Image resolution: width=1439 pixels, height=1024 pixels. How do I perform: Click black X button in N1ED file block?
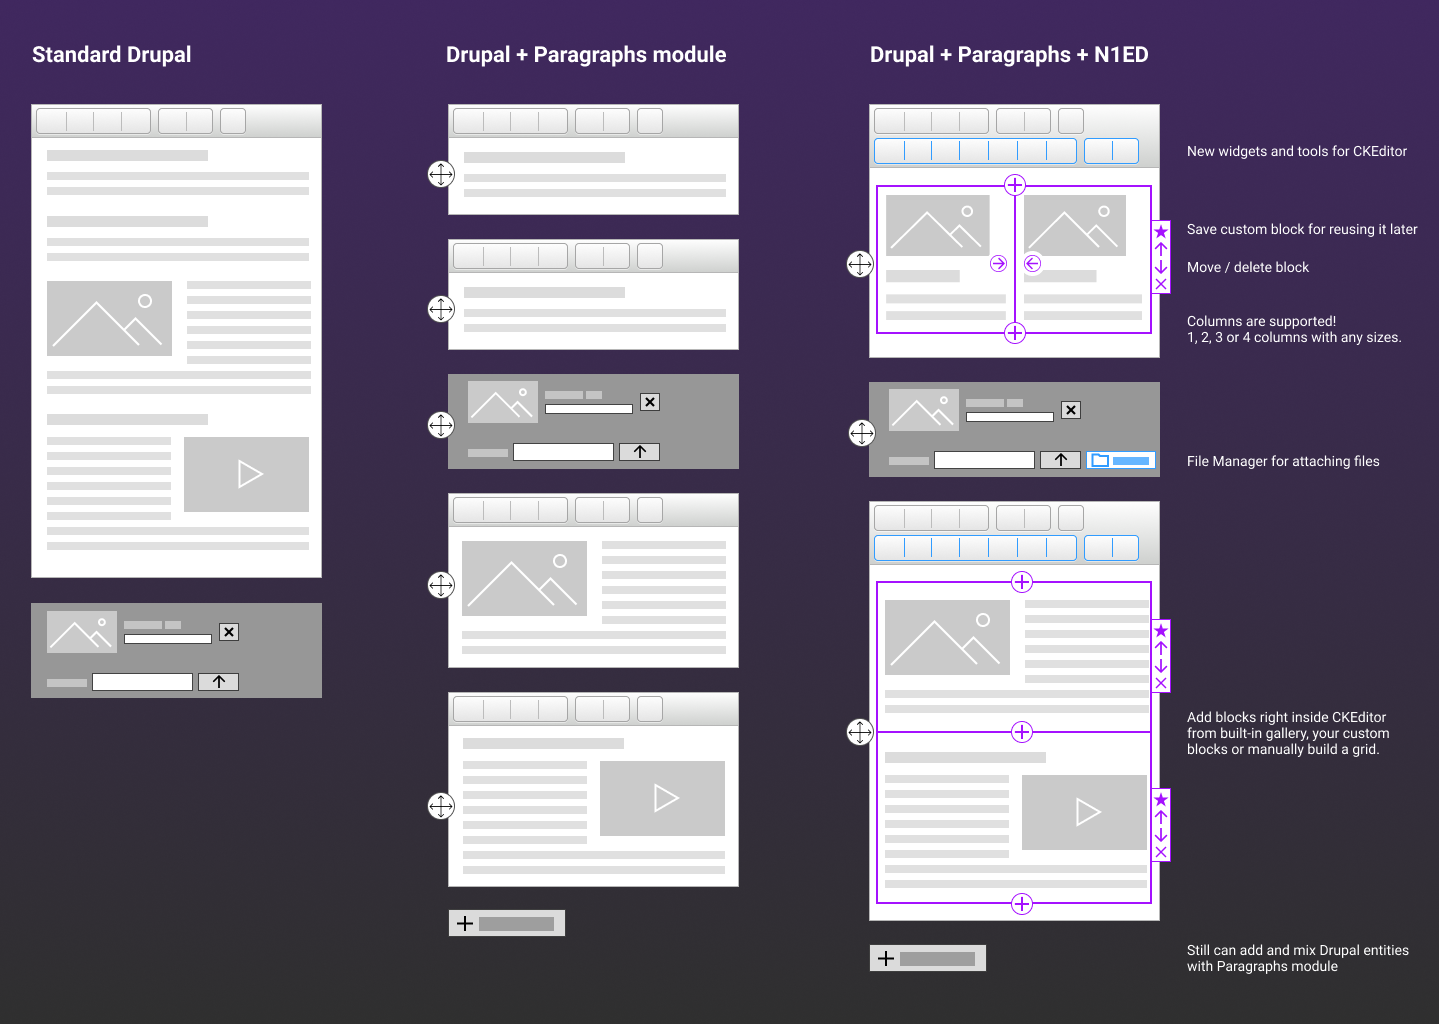1071,410
